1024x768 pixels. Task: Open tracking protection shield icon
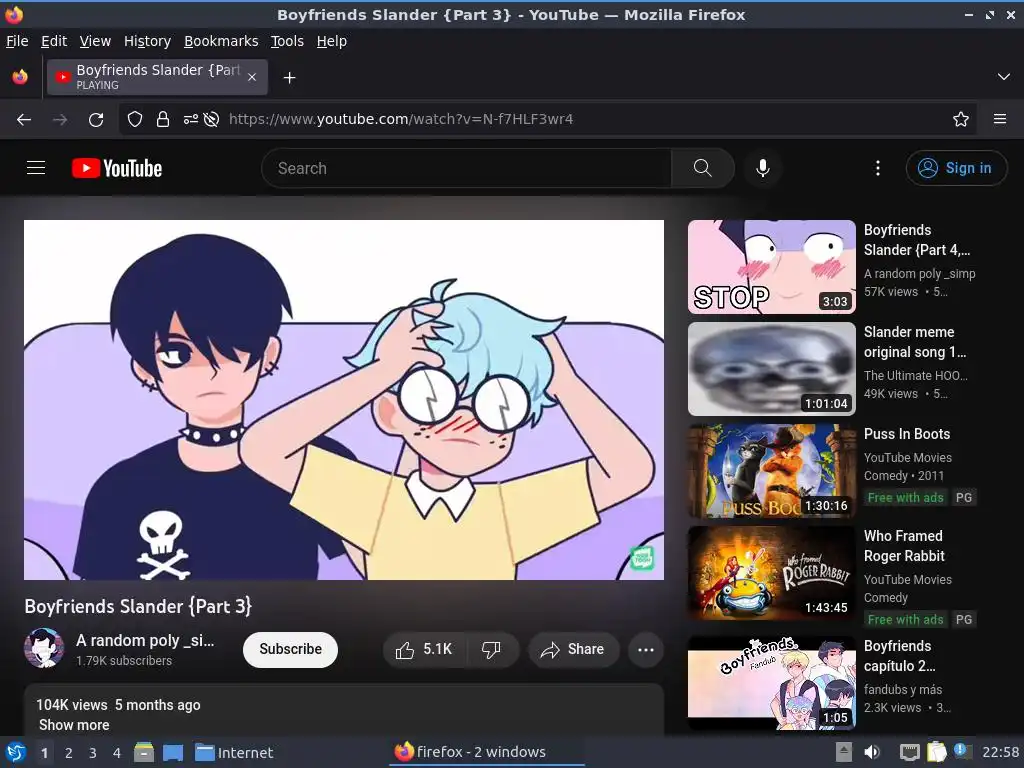coord(135,120)
